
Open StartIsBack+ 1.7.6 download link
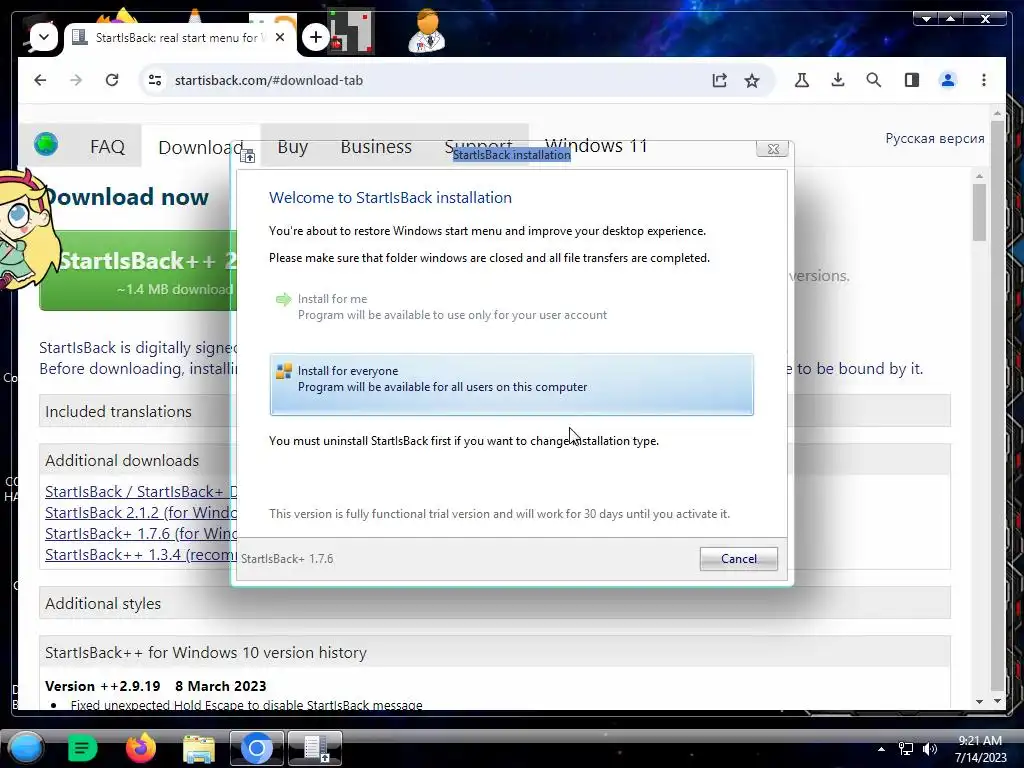point(140,534)
